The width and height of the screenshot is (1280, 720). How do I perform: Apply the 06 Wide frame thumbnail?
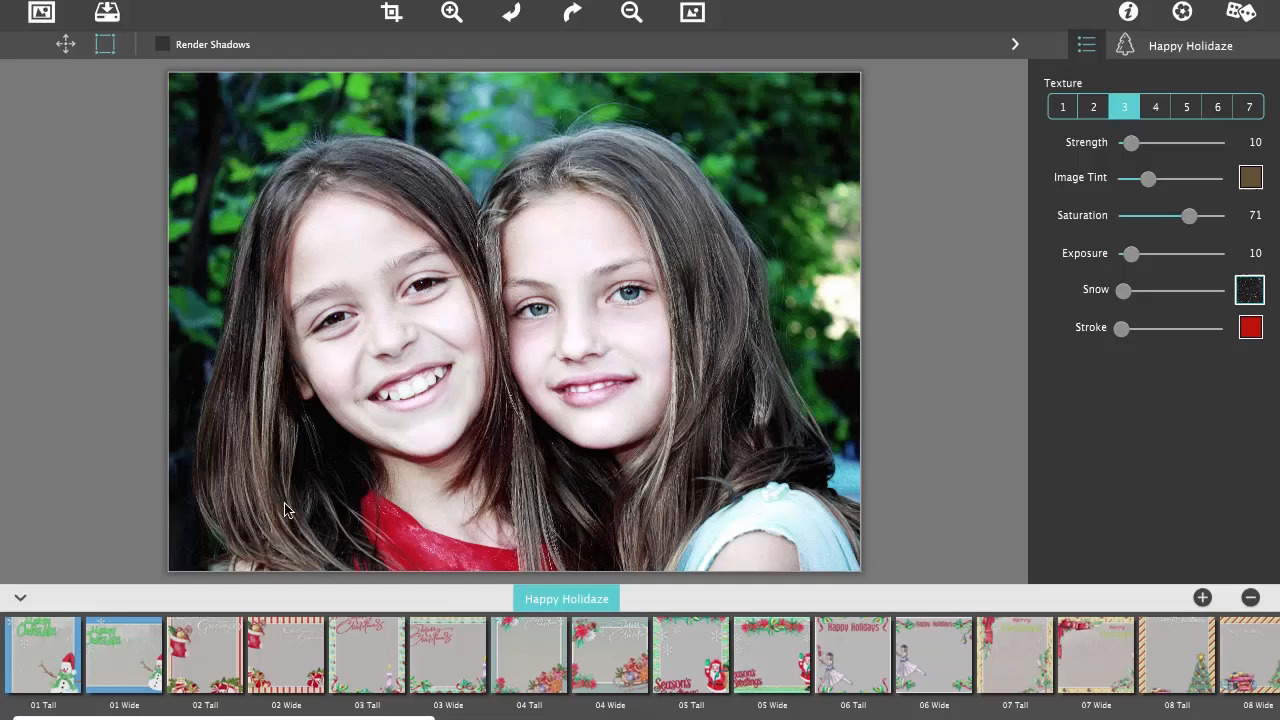coord(934,656)
